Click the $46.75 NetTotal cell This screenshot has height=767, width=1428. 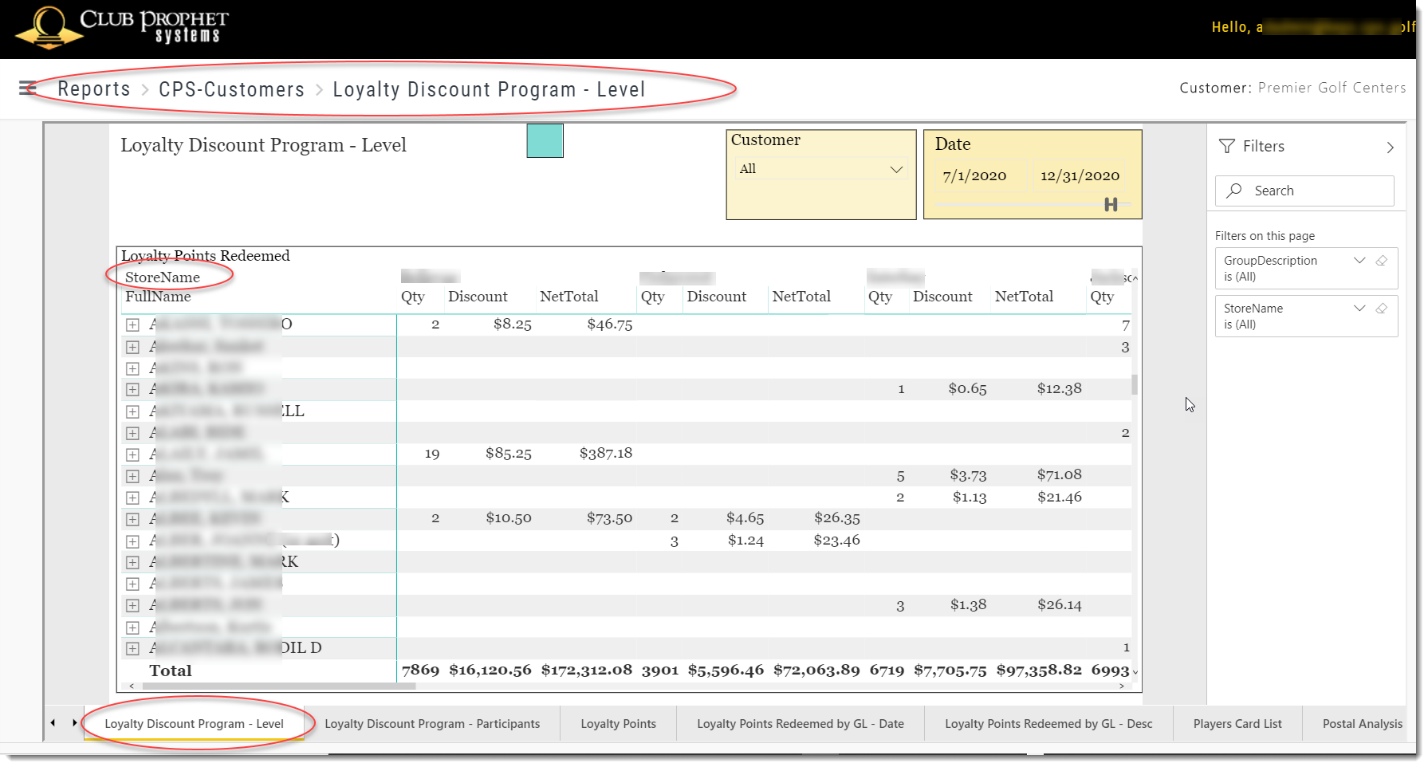(609, 325)
